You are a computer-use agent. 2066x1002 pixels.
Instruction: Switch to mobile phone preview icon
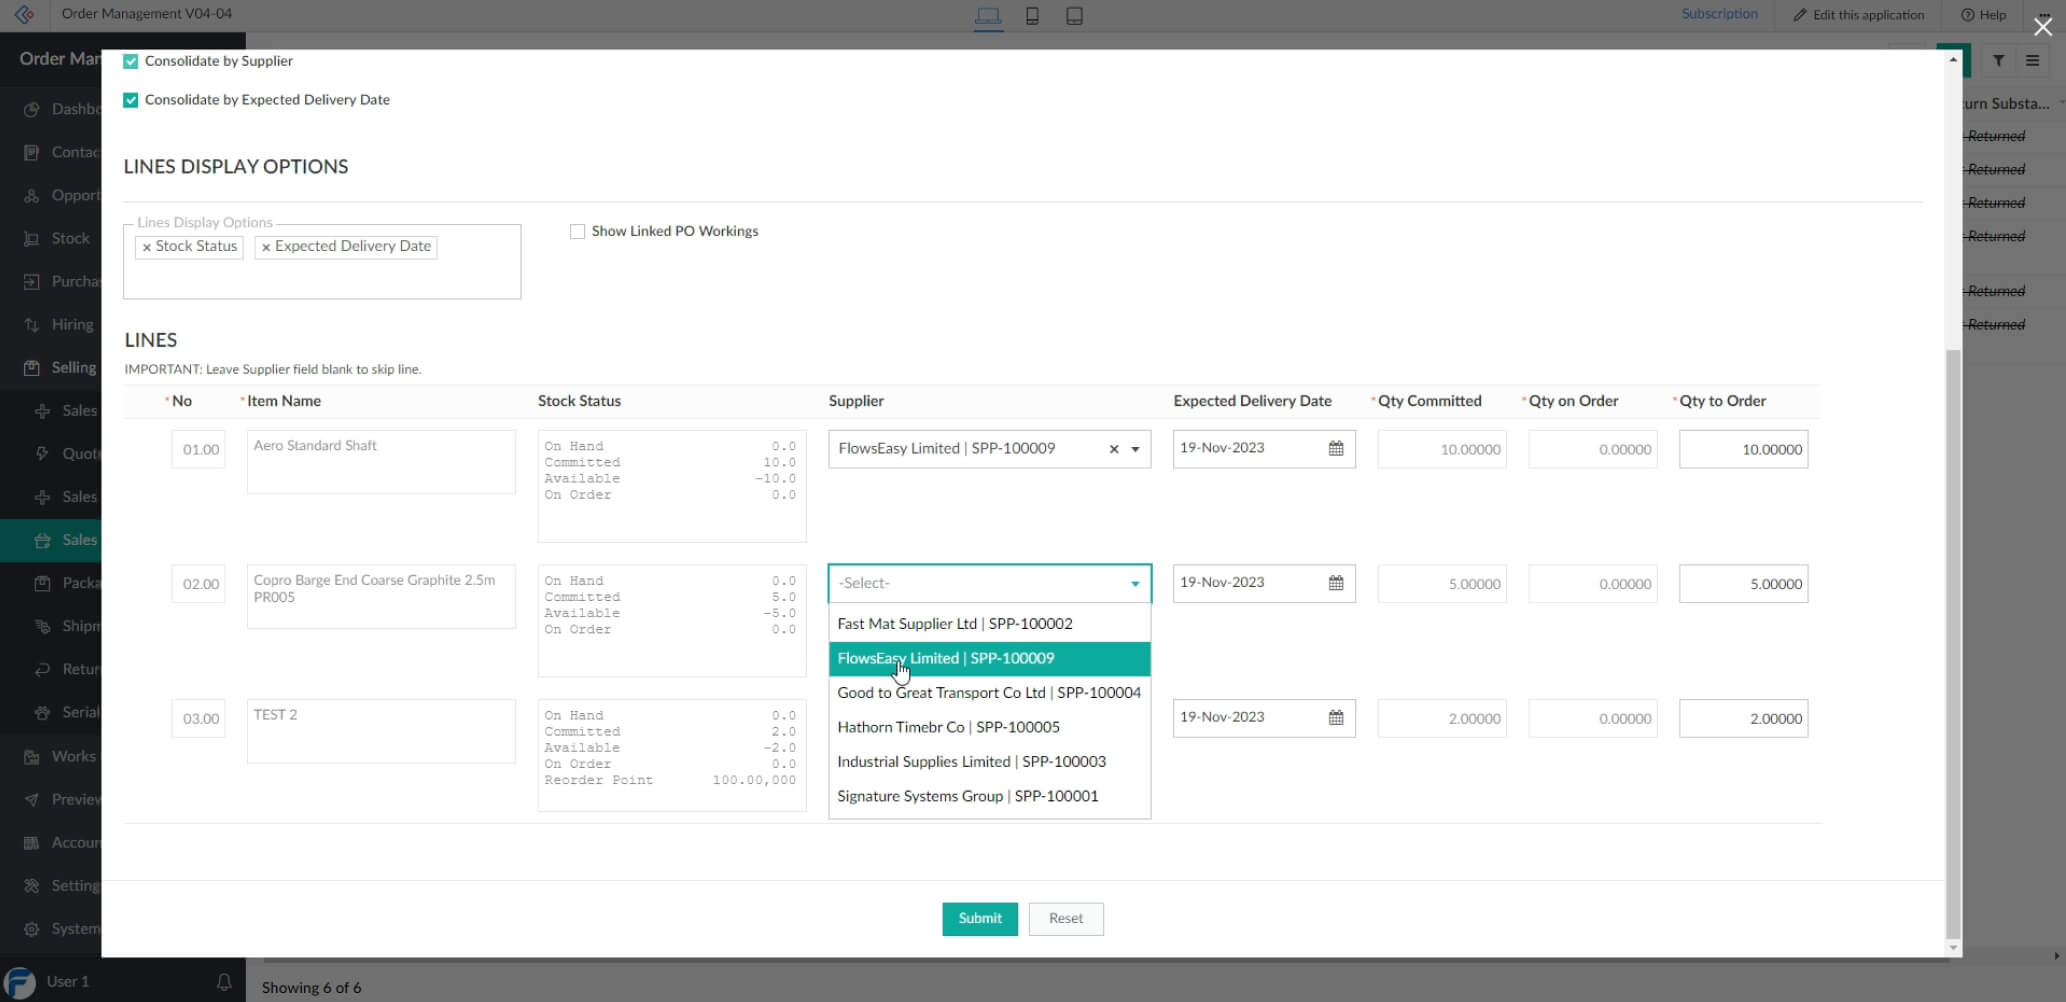pos(1032,16)
